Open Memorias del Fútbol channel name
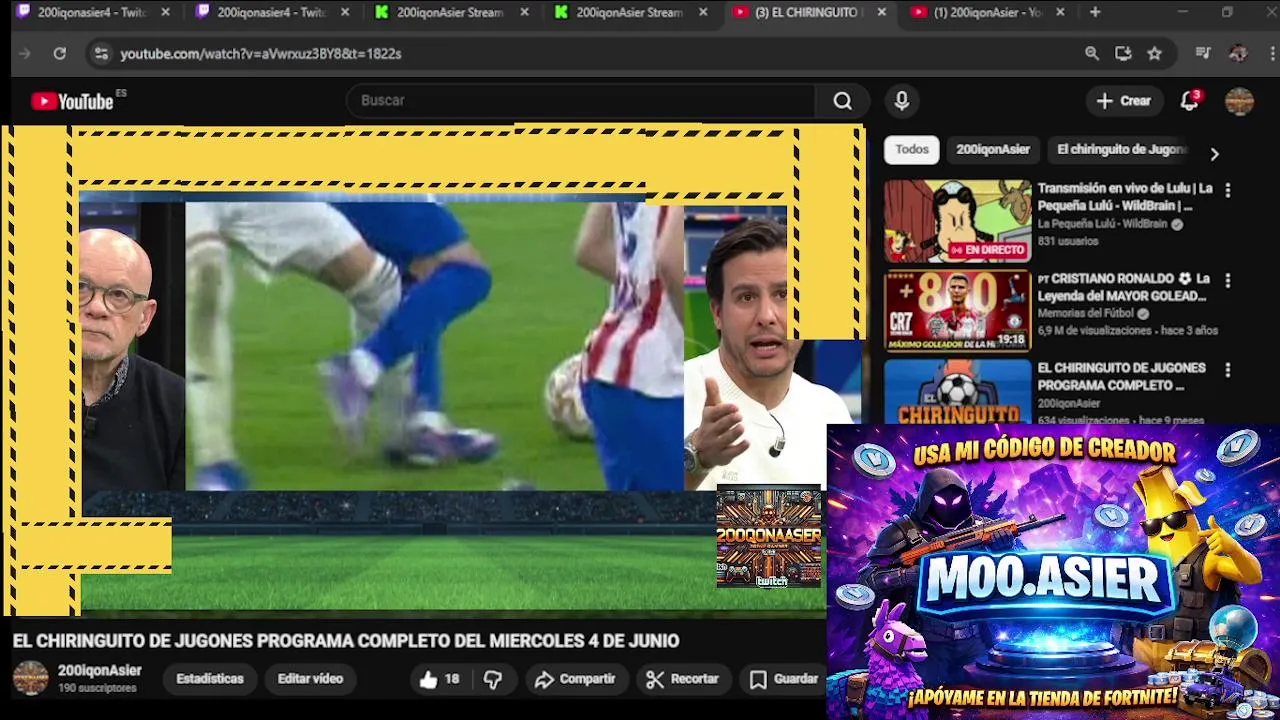1280x720 pixels. pos(1086,314)
